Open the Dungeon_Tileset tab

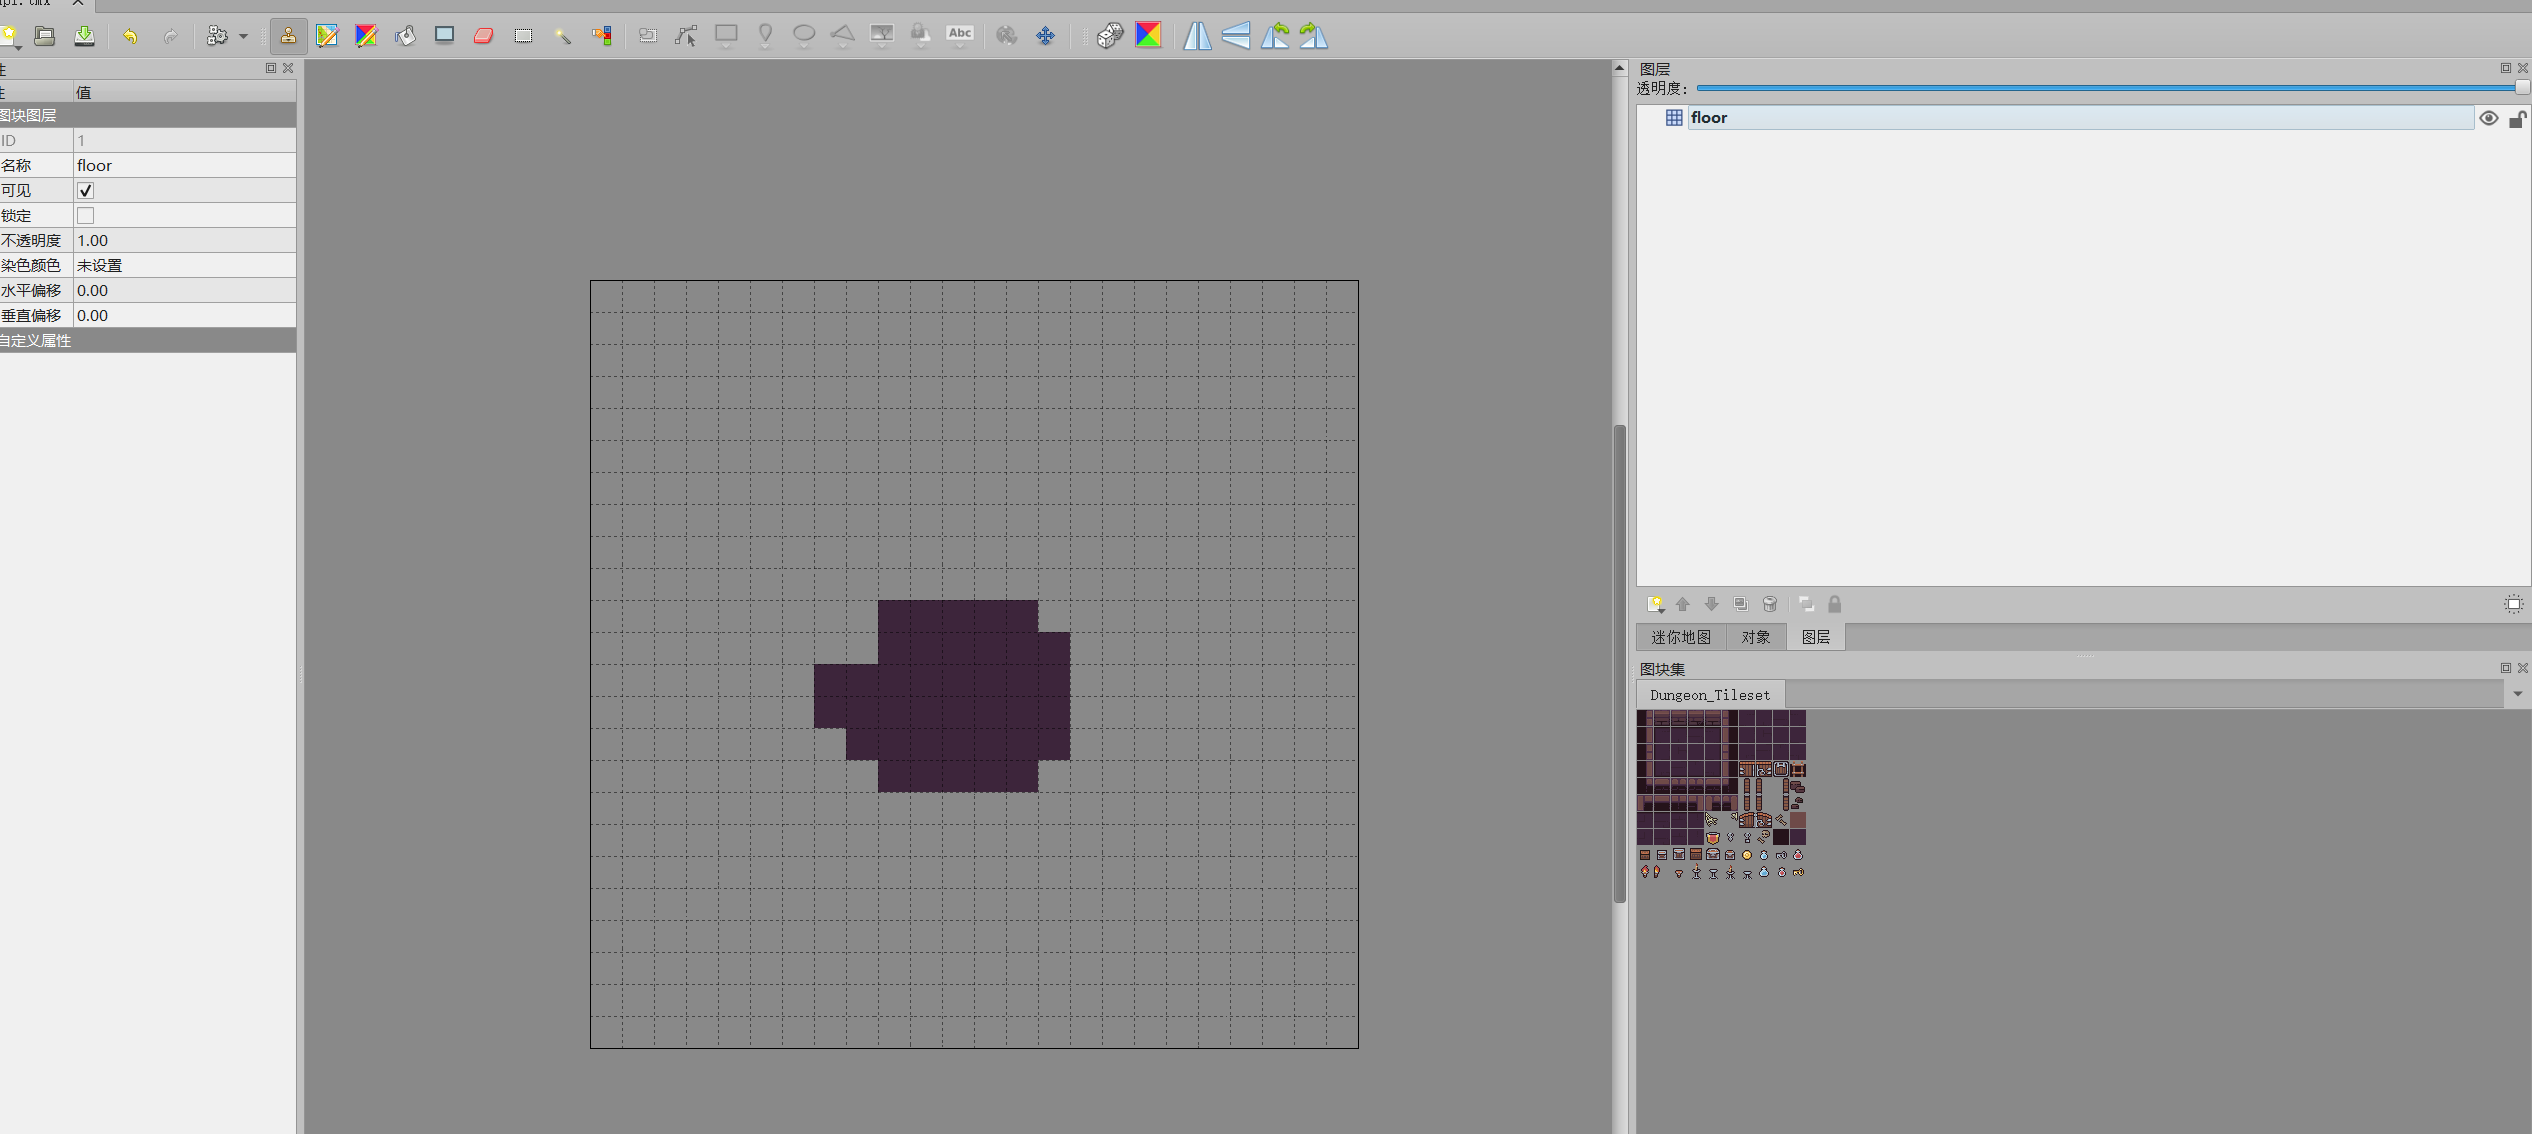tap(1710, 695)
